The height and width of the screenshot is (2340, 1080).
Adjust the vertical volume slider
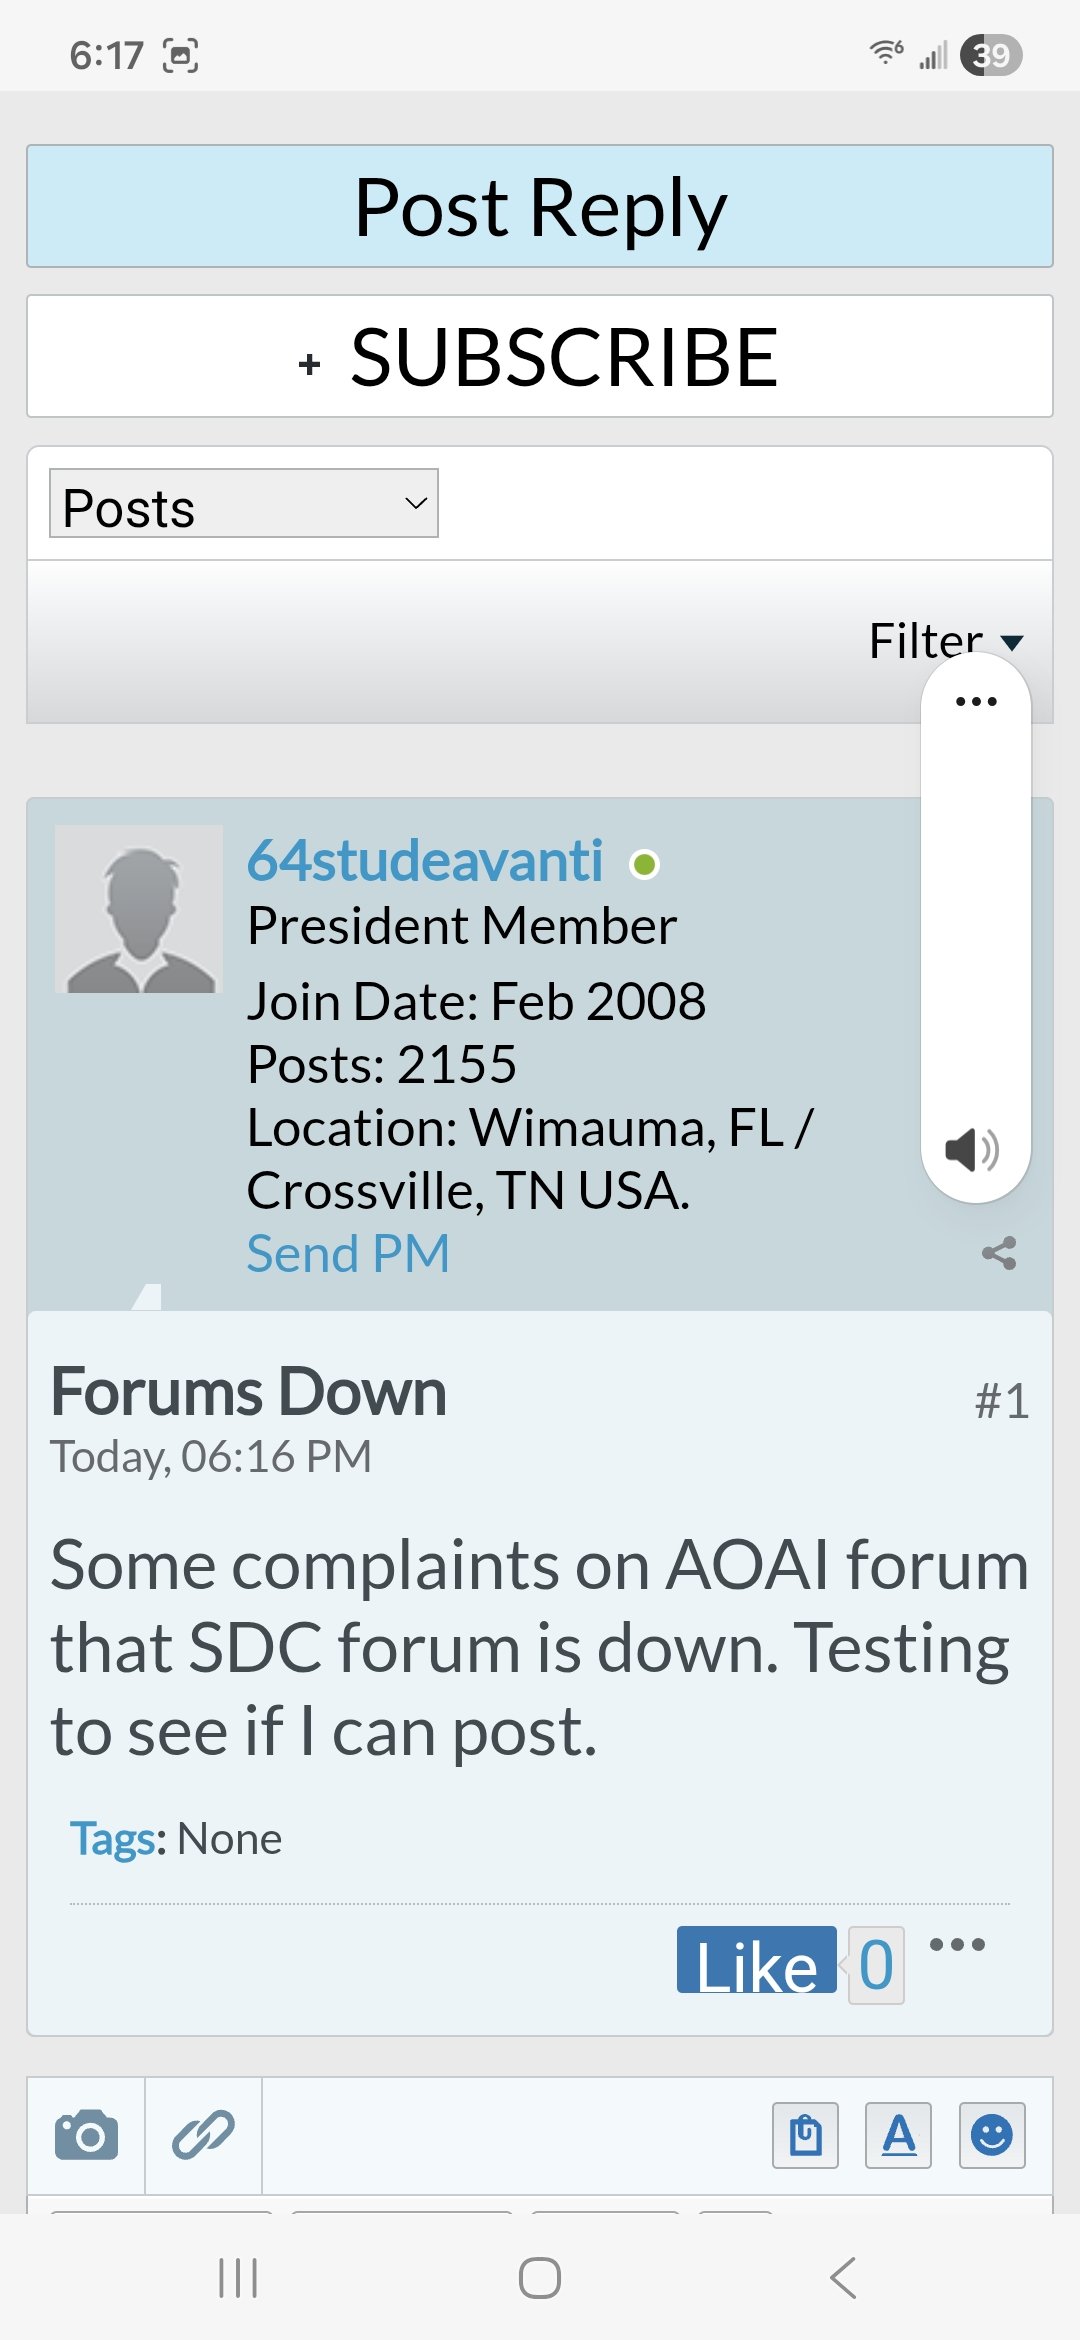coord(976,920)
